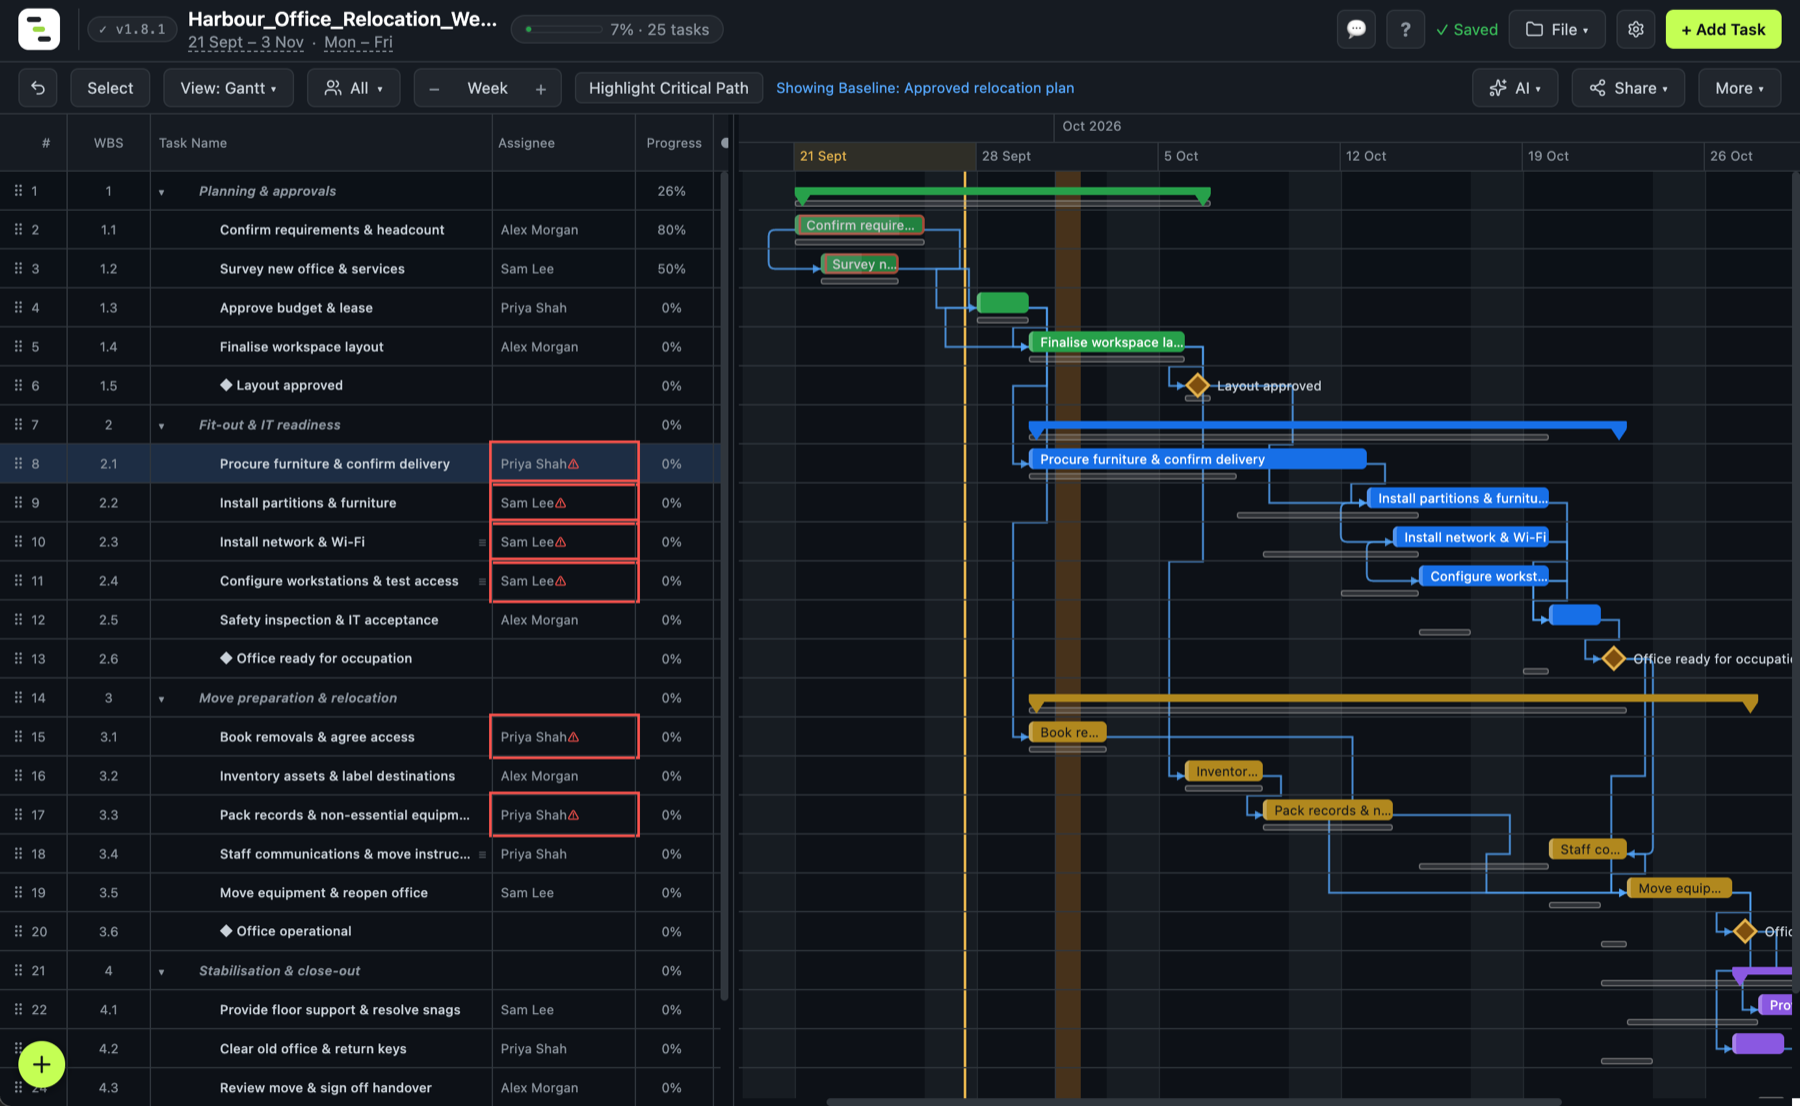The width and height of the screenshot is (1800, 1106).
Task: Click the Showing Baseline link
Action: 925,88
